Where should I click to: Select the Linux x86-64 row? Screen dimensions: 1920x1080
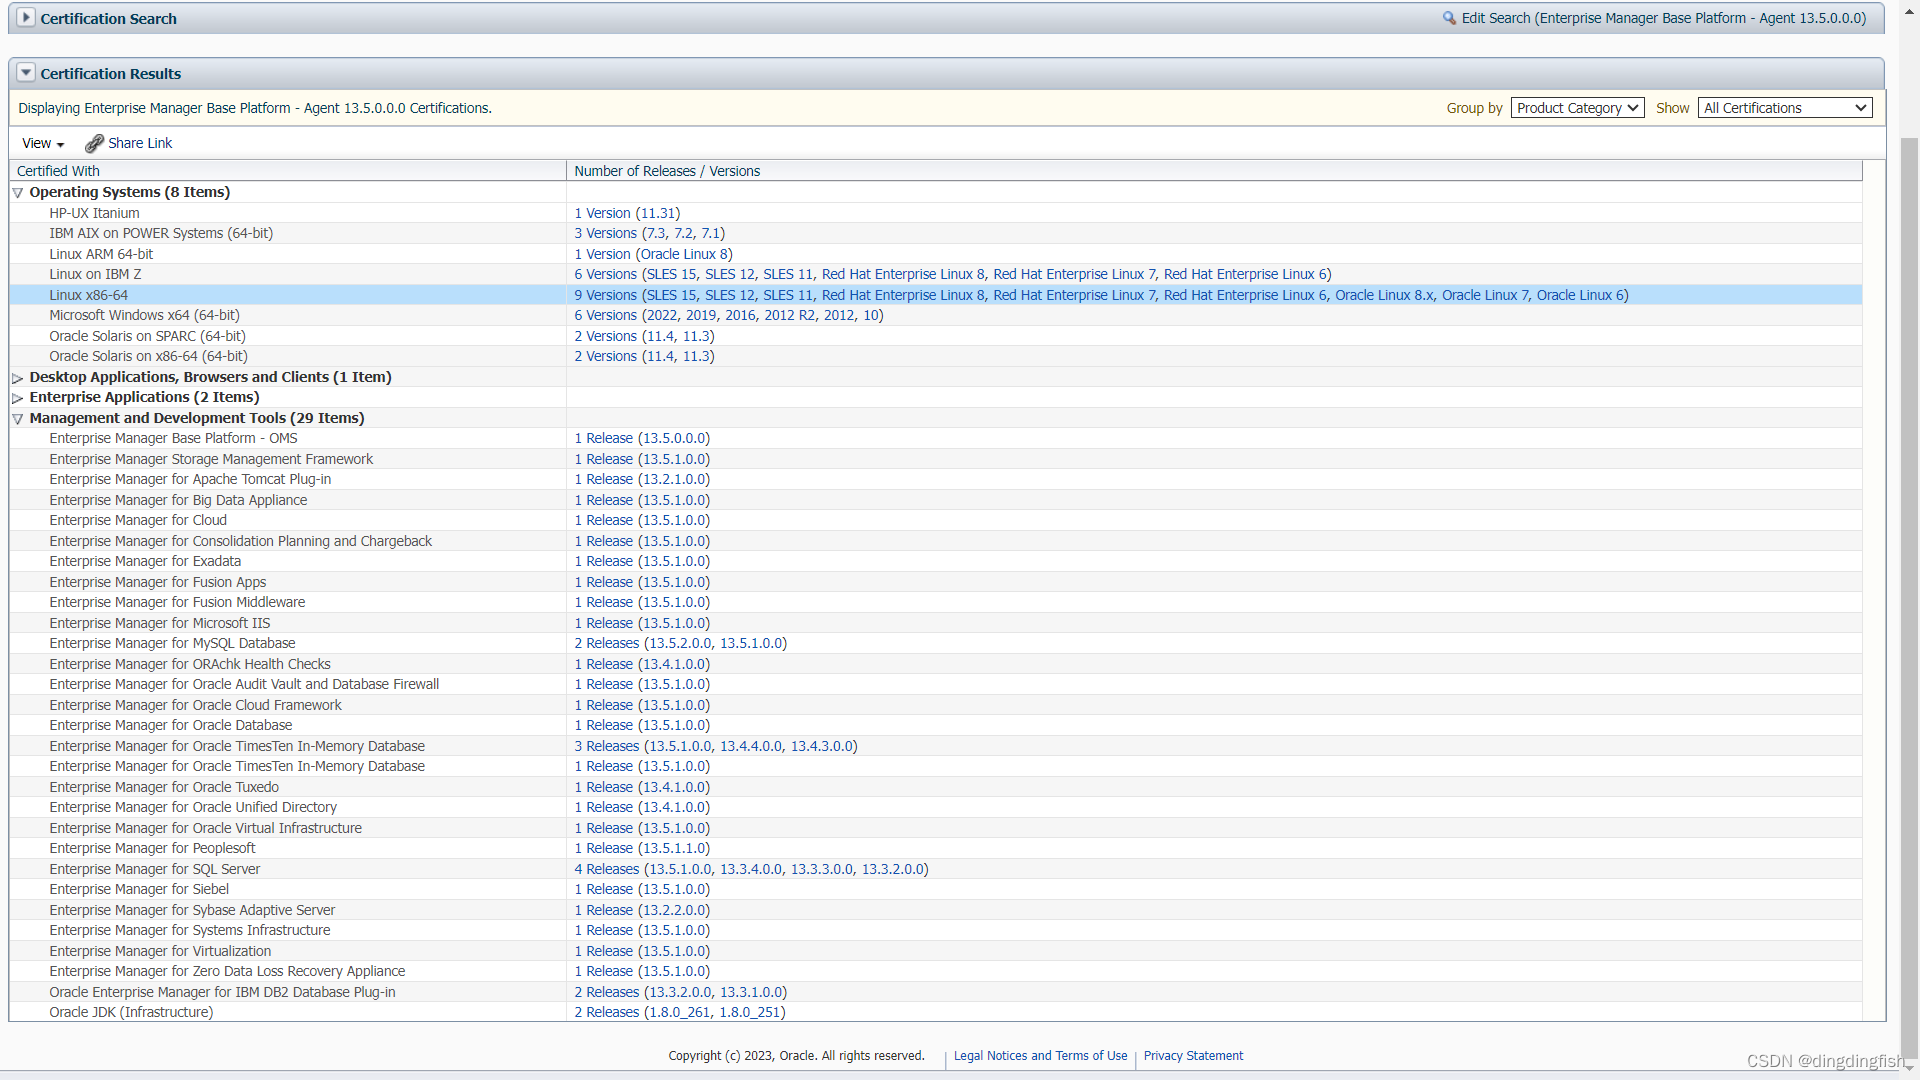tap(936, 295)
